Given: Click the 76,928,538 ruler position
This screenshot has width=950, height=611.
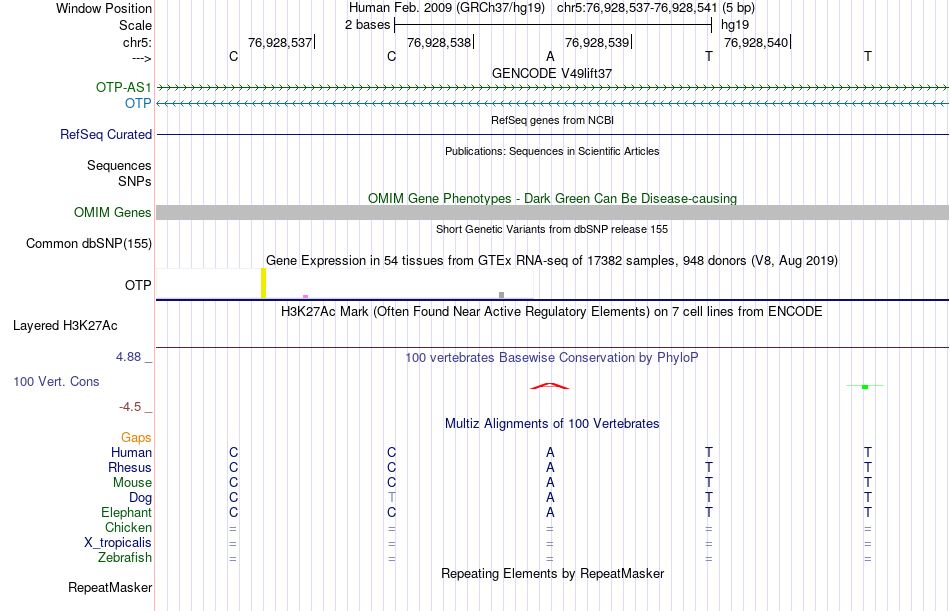Looking at the screenshot, I should [x=439, y=42].
